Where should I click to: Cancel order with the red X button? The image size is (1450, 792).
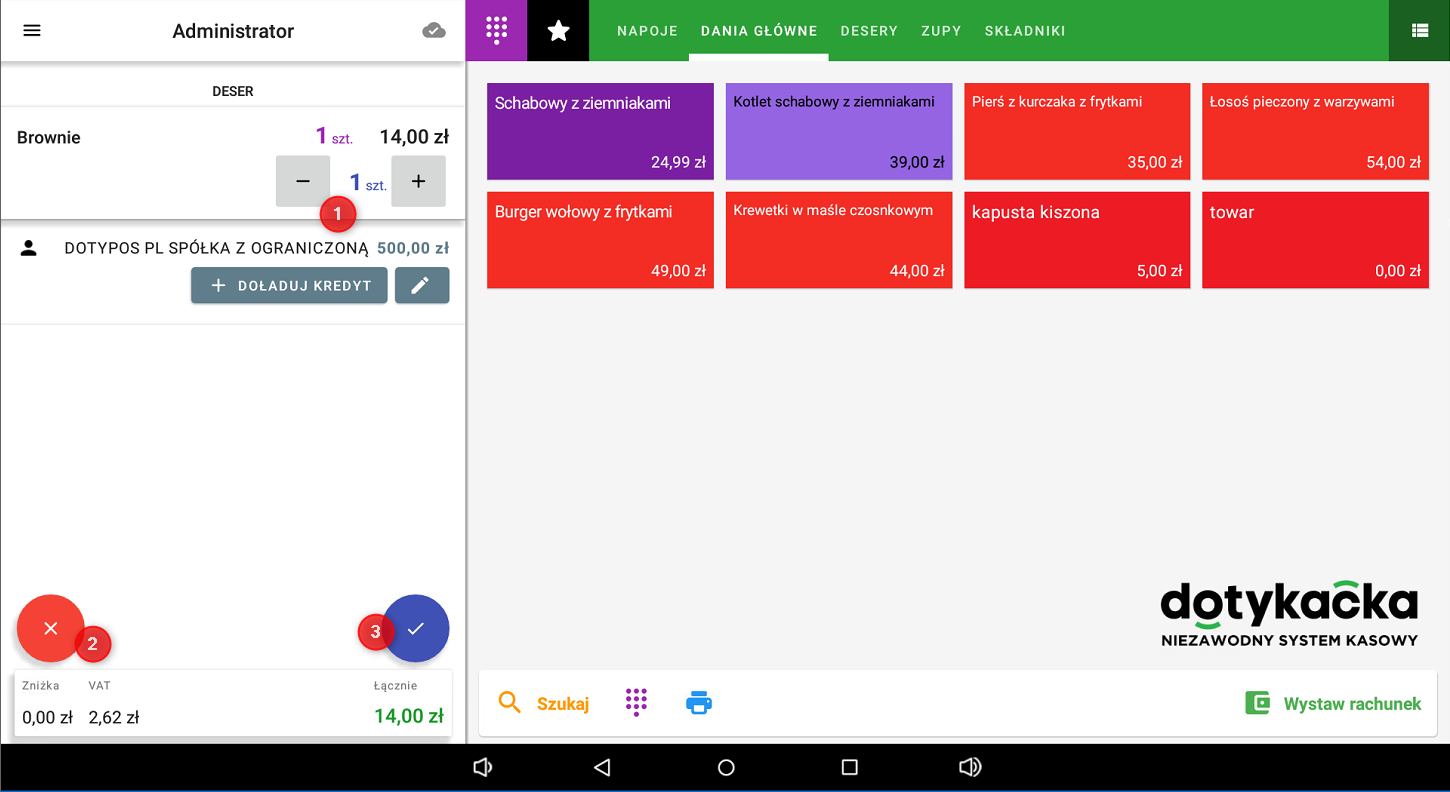[x=50, y=628]
